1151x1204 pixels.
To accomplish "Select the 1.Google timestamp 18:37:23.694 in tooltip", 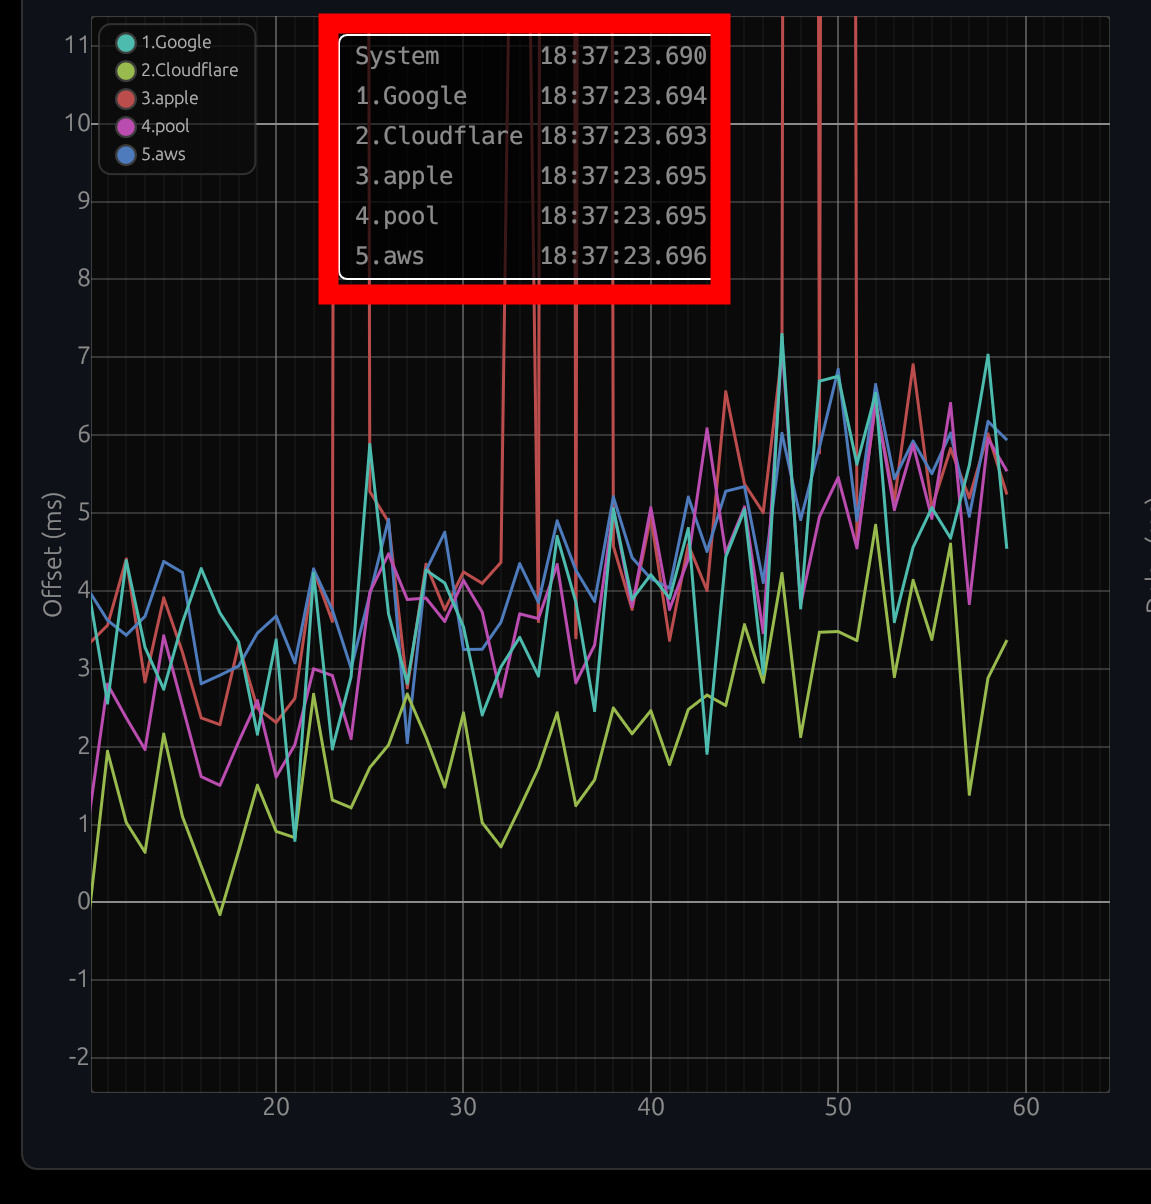I will tap(623, 96).
